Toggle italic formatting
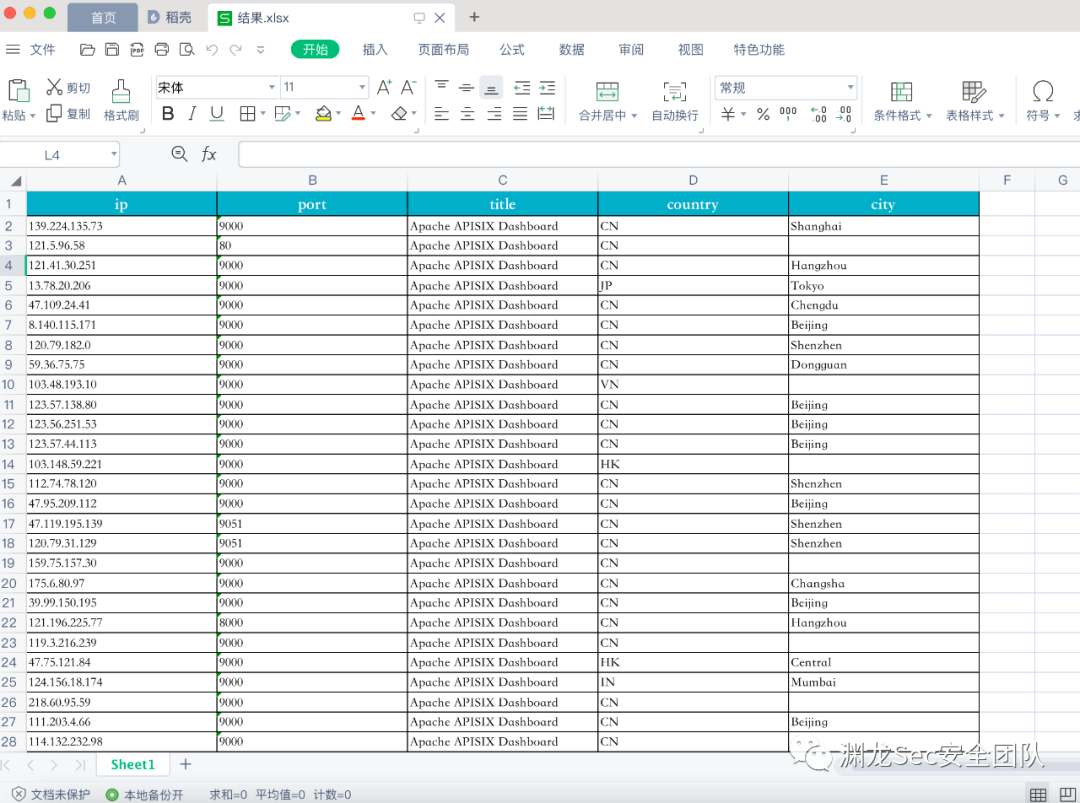 (x=192, y=114)
